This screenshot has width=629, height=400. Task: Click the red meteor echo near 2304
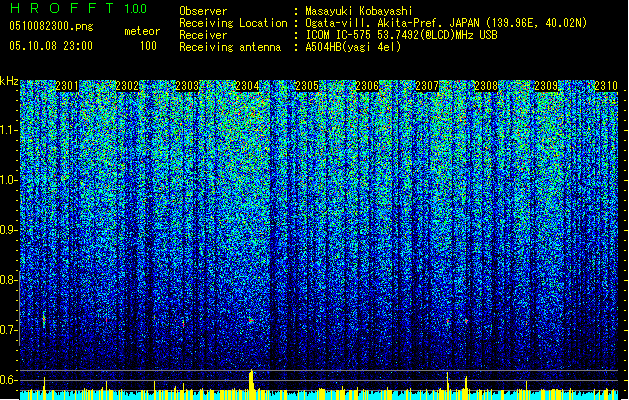tap(251, 321)
